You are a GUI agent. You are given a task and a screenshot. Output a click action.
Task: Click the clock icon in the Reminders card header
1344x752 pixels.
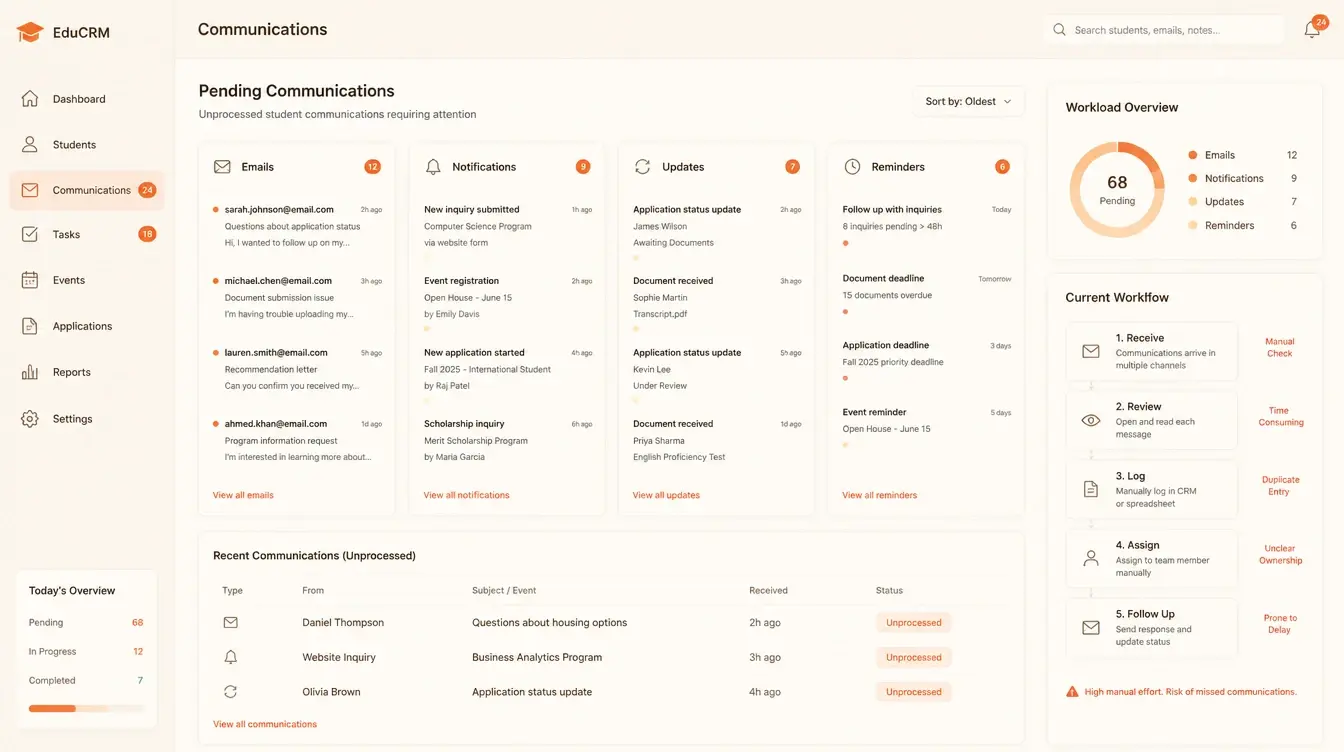[x=852, y=167]
